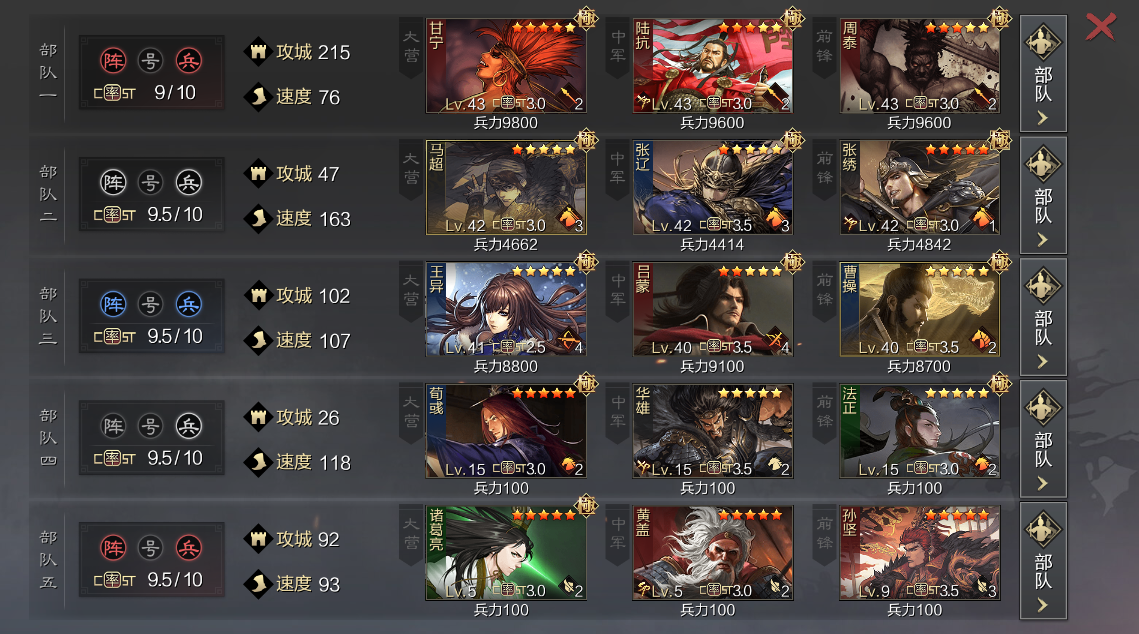Toggle the 号 icon in 部队五

tap(150, 548)
